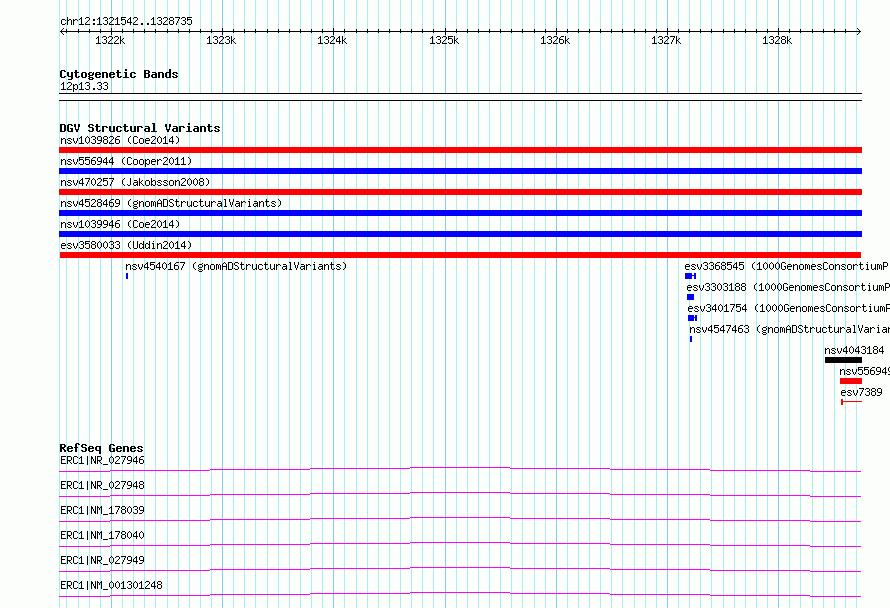Select the red bar for nsv1039826
Screen dimensions: 890x608
(x=460, y=150)
